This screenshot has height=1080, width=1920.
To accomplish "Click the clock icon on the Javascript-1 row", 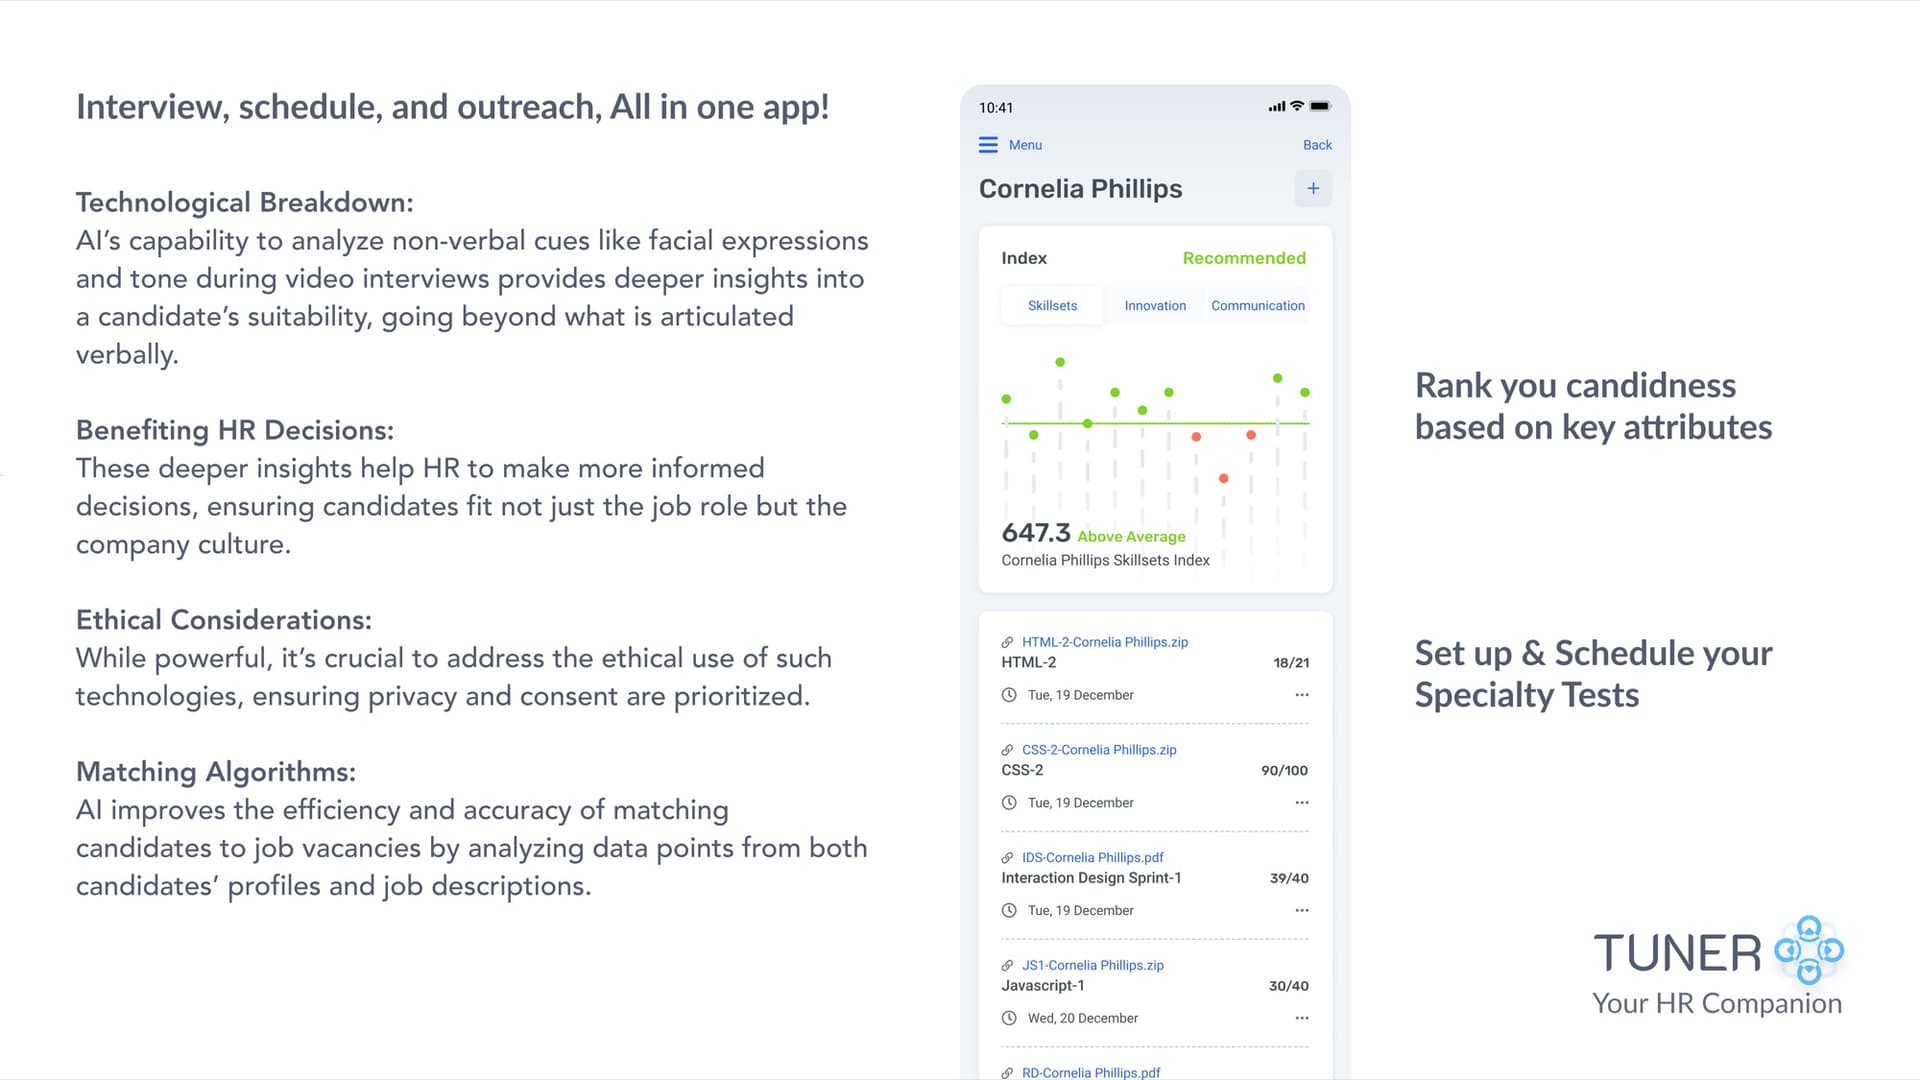I will tap(1008, 1018).
